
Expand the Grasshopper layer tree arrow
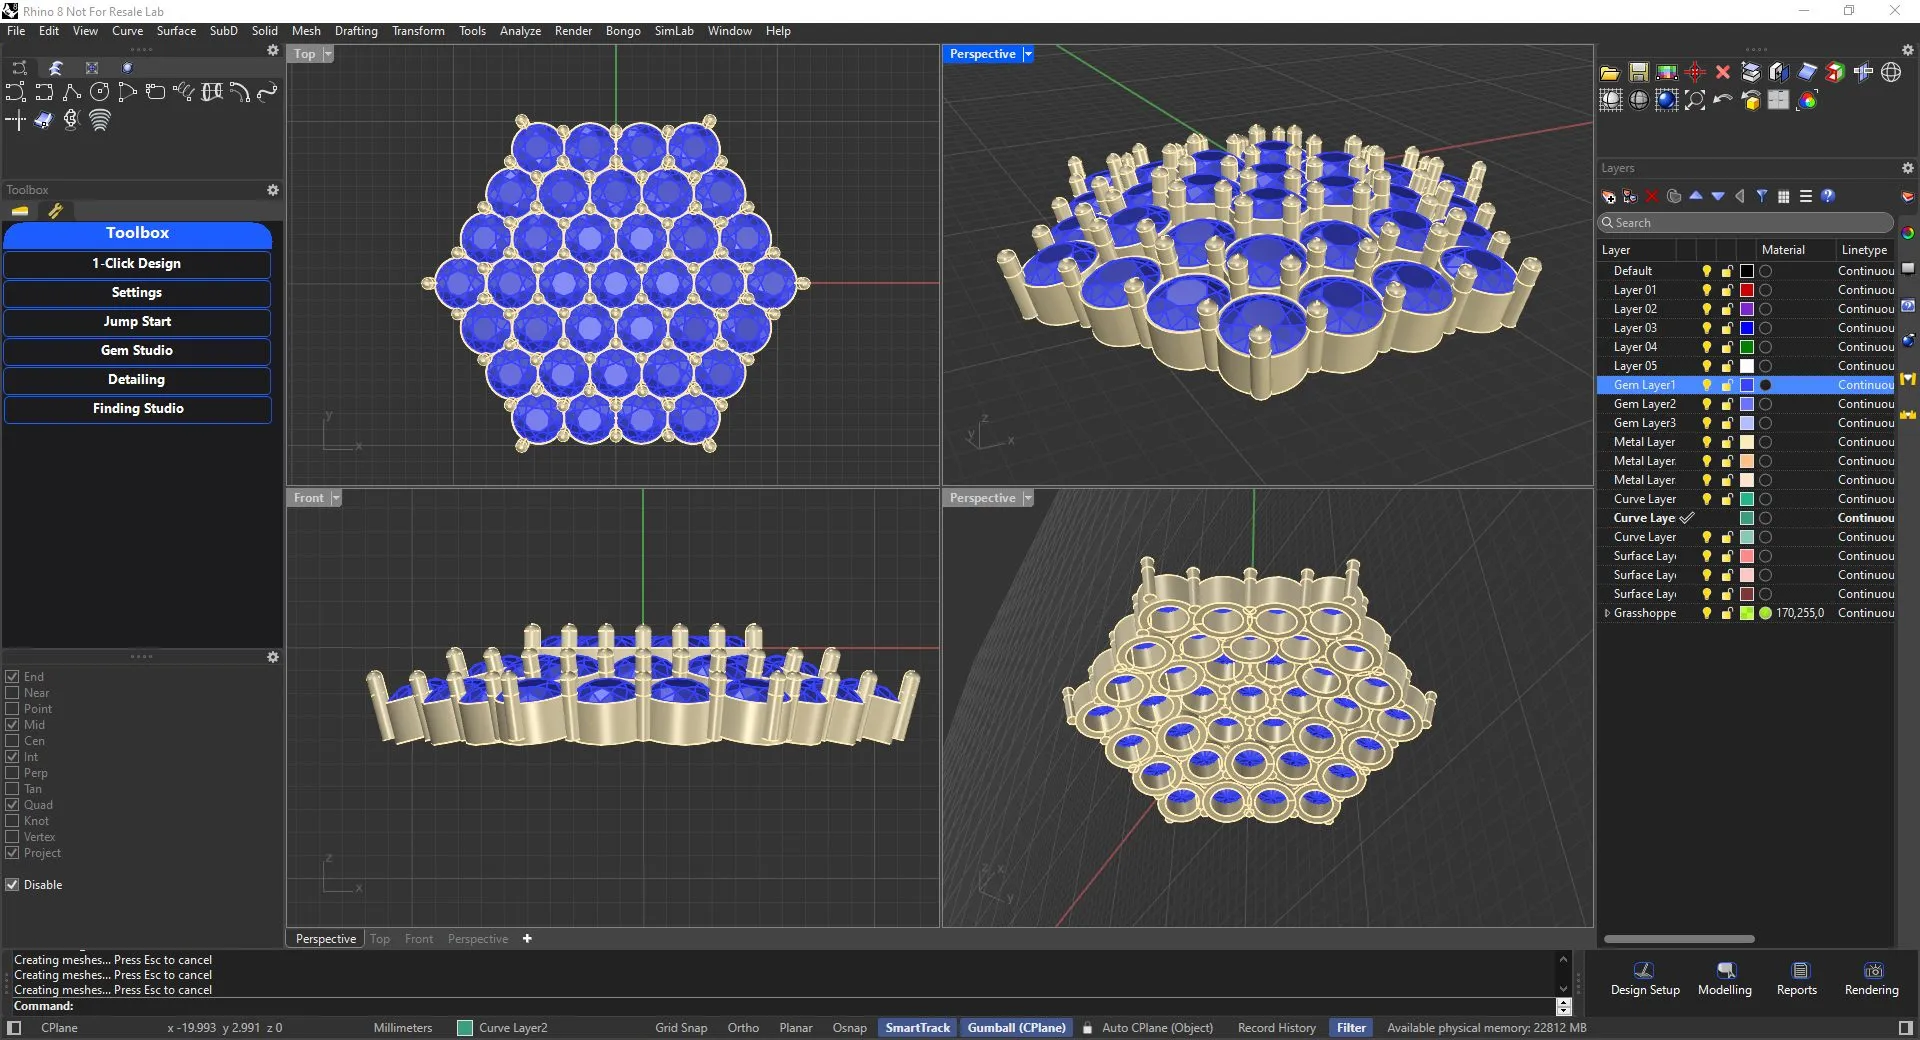pyautogui.click(x=1607, y=613)
